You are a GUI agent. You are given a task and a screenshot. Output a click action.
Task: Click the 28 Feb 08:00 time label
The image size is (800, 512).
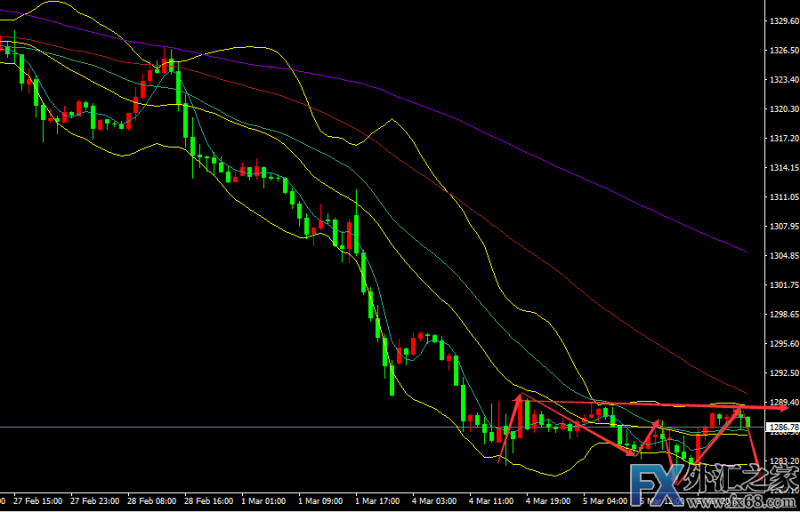(153, 501)
